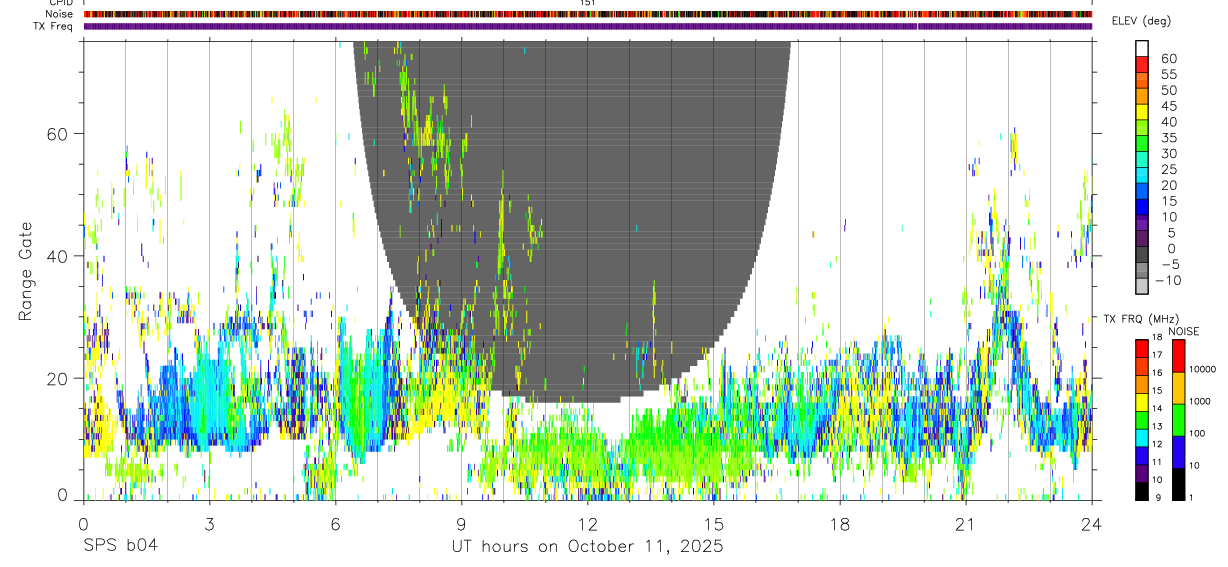This screenshot has height=567, width=1228.
Task: Click the multicolored Noise strip above the plot
Action: [x=587, y=14]
